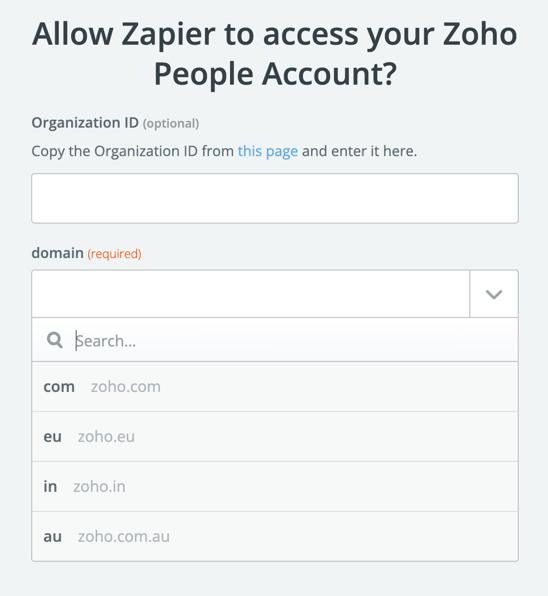The width and height of the screenshot is (548, 596).
Task: Toggle the domain dropdown chevron arrow
Action: [494, 294]
